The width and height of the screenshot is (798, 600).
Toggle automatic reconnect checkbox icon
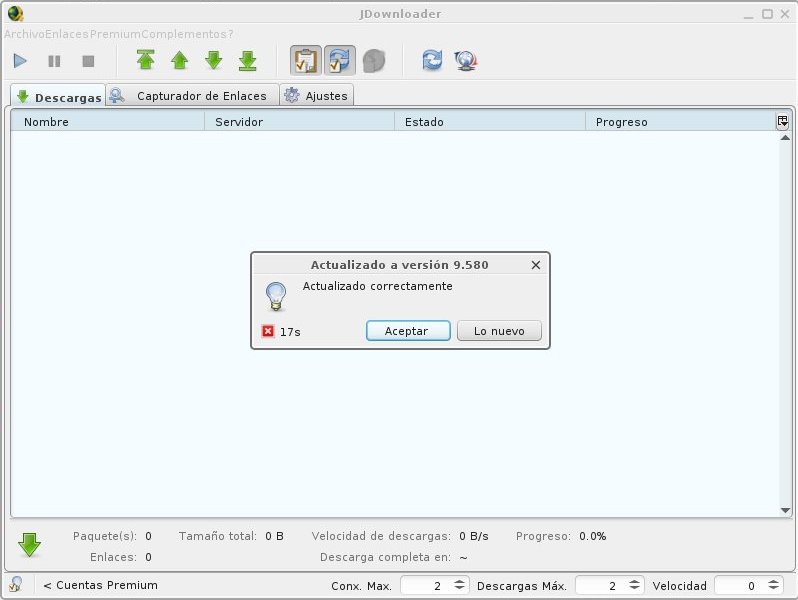click(339, 61)
